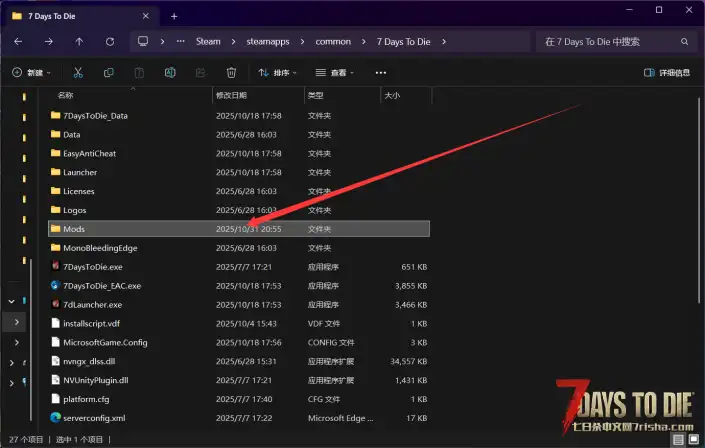The width and height of the screenshot is (705, 448).
Task: Close the 7 Days To Die tab
Action: 146,16
